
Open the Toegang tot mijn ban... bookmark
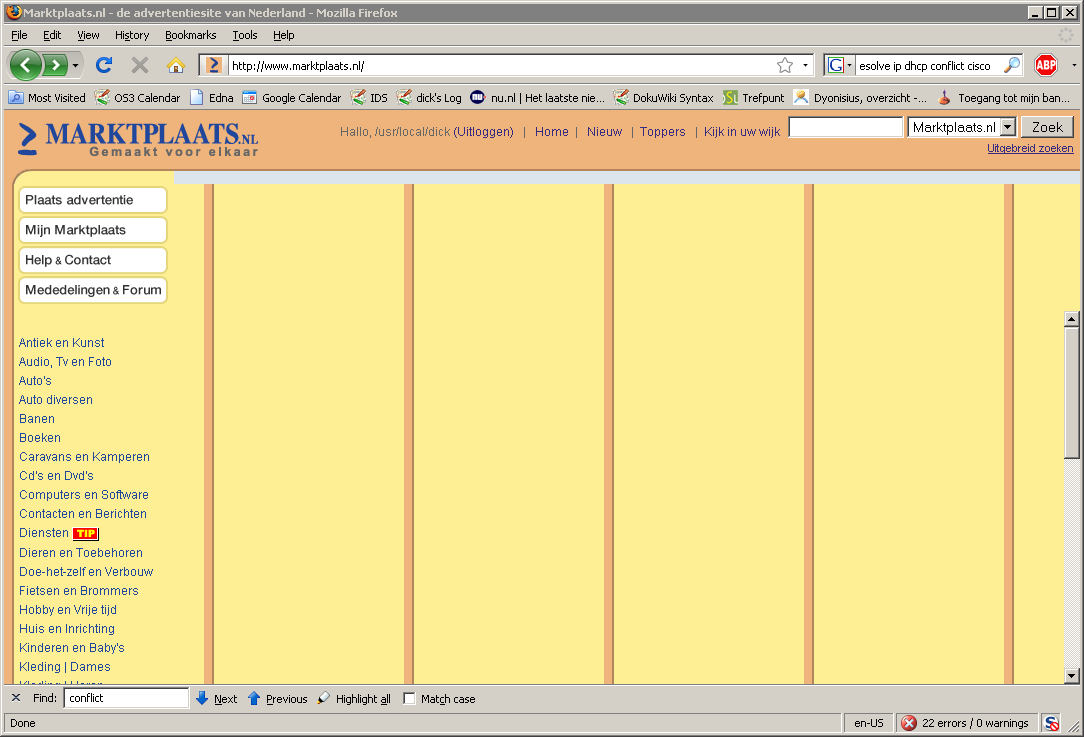[1004, 97]
